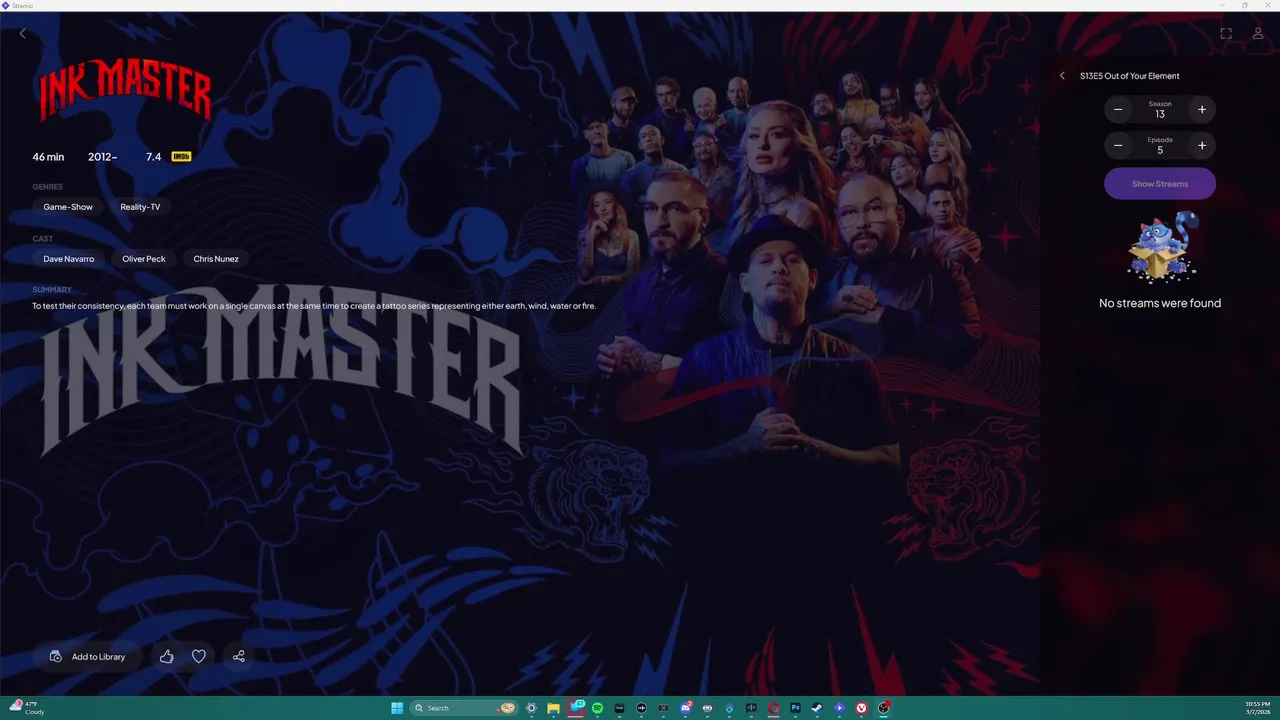Open Photoshop from the taskbar
1280x720 pixels.
(795, 708)
